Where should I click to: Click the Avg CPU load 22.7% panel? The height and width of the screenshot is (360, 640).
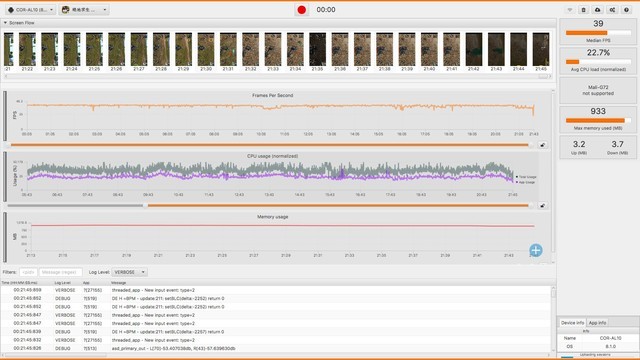pos(598,60)
